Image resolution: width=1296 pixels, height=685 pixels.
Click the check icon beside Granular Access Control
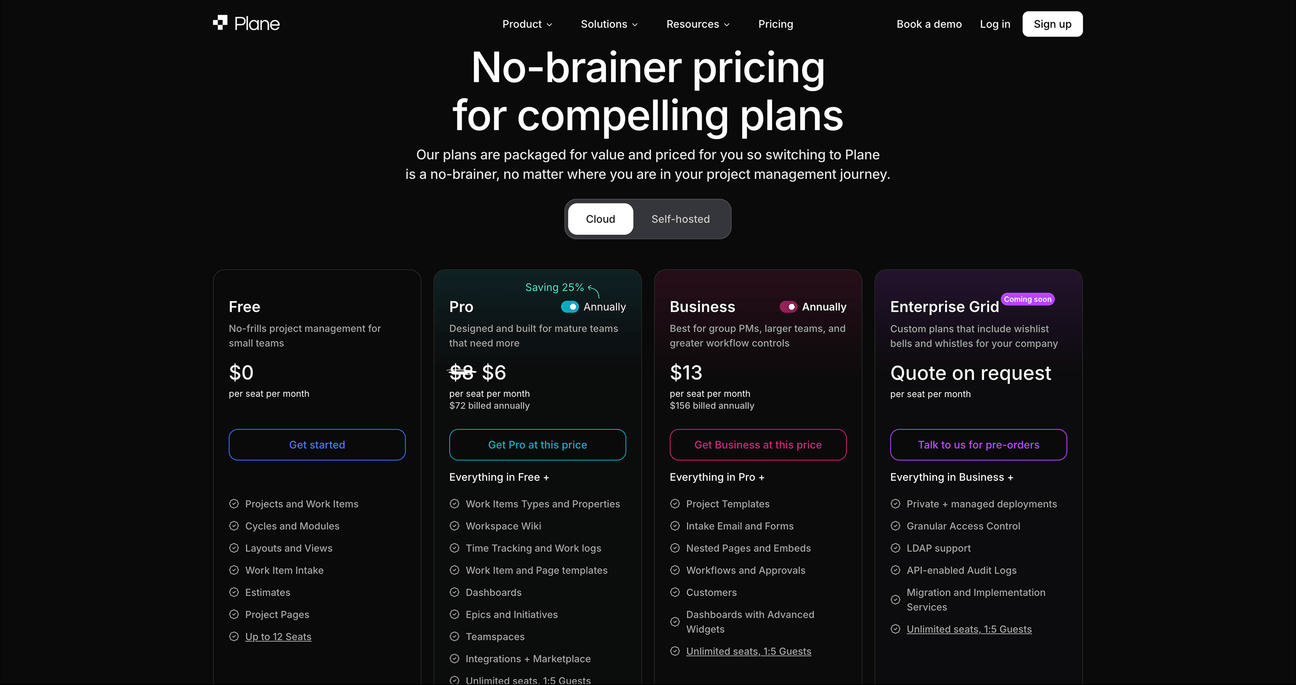coord(896,526)
